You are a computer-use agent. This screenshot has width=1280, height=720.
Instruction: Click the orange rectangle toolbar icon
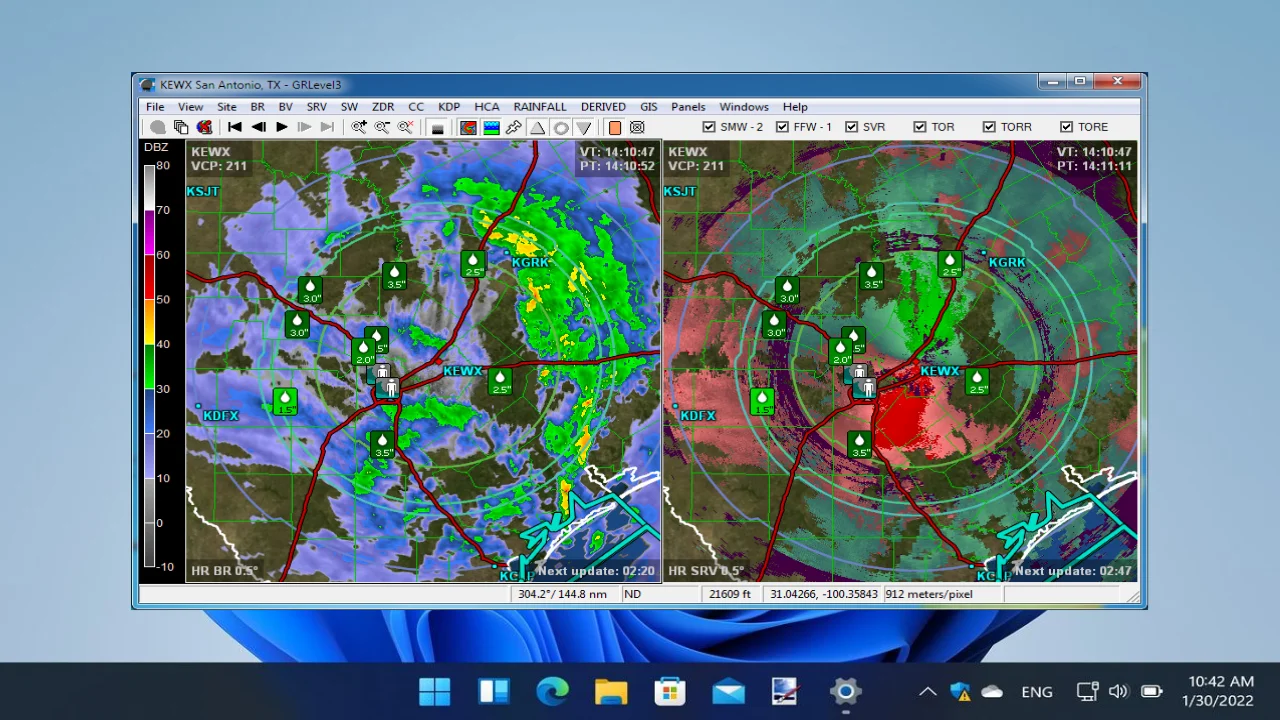615,127
